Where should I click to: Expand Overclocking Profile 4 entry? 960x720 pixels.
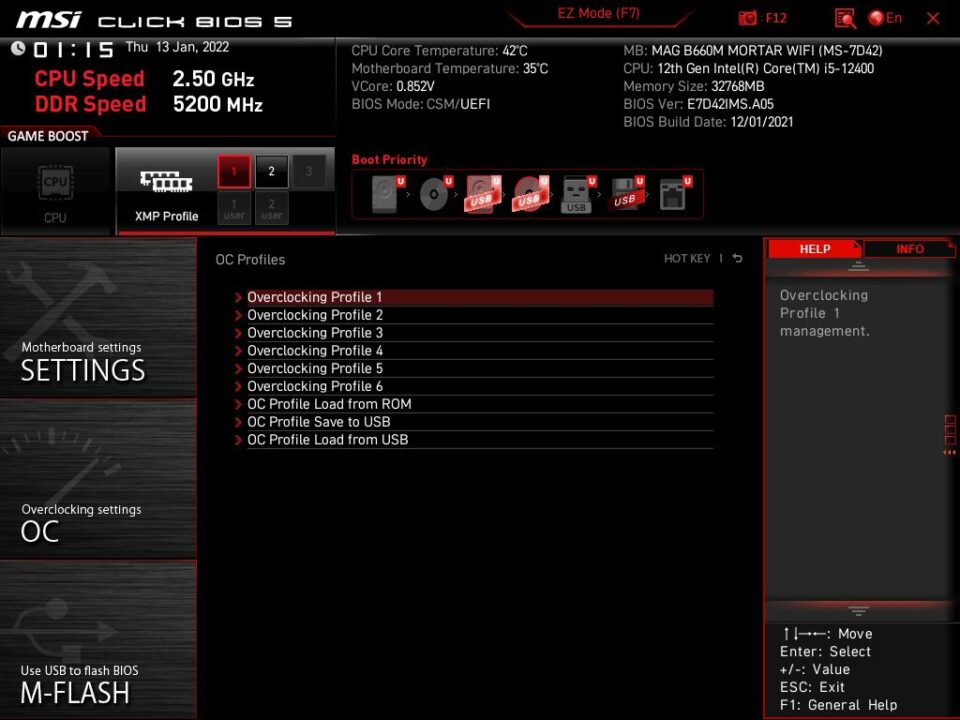tap(315, 351)
